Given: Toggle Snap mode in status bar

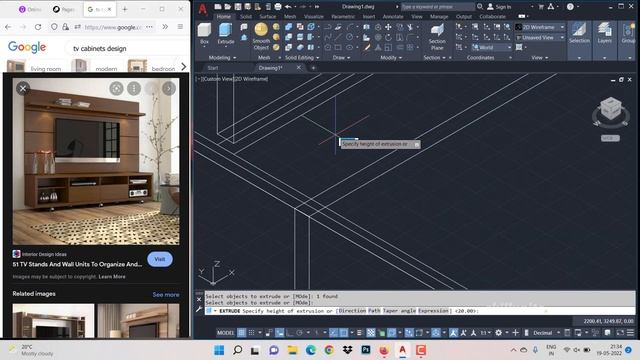Looking at the screenshot, I should point(251,333).
